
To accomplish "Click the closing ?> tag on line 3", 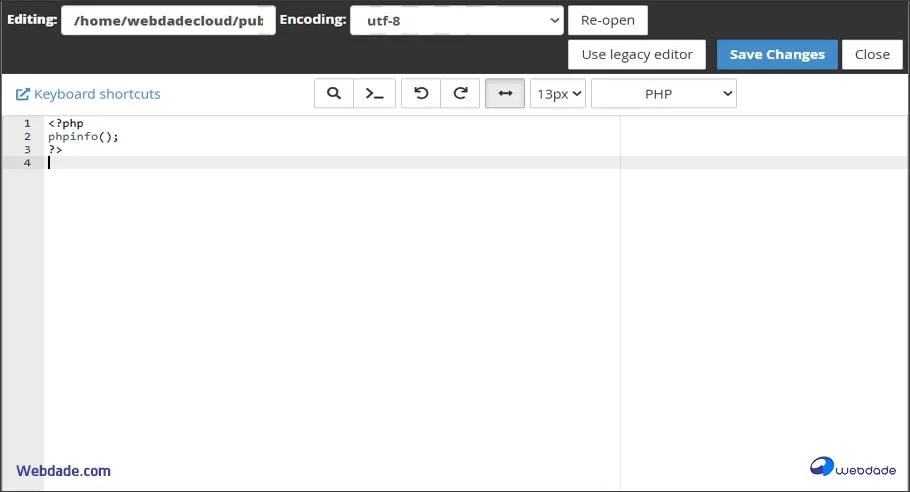I will (x=55, y=150).
